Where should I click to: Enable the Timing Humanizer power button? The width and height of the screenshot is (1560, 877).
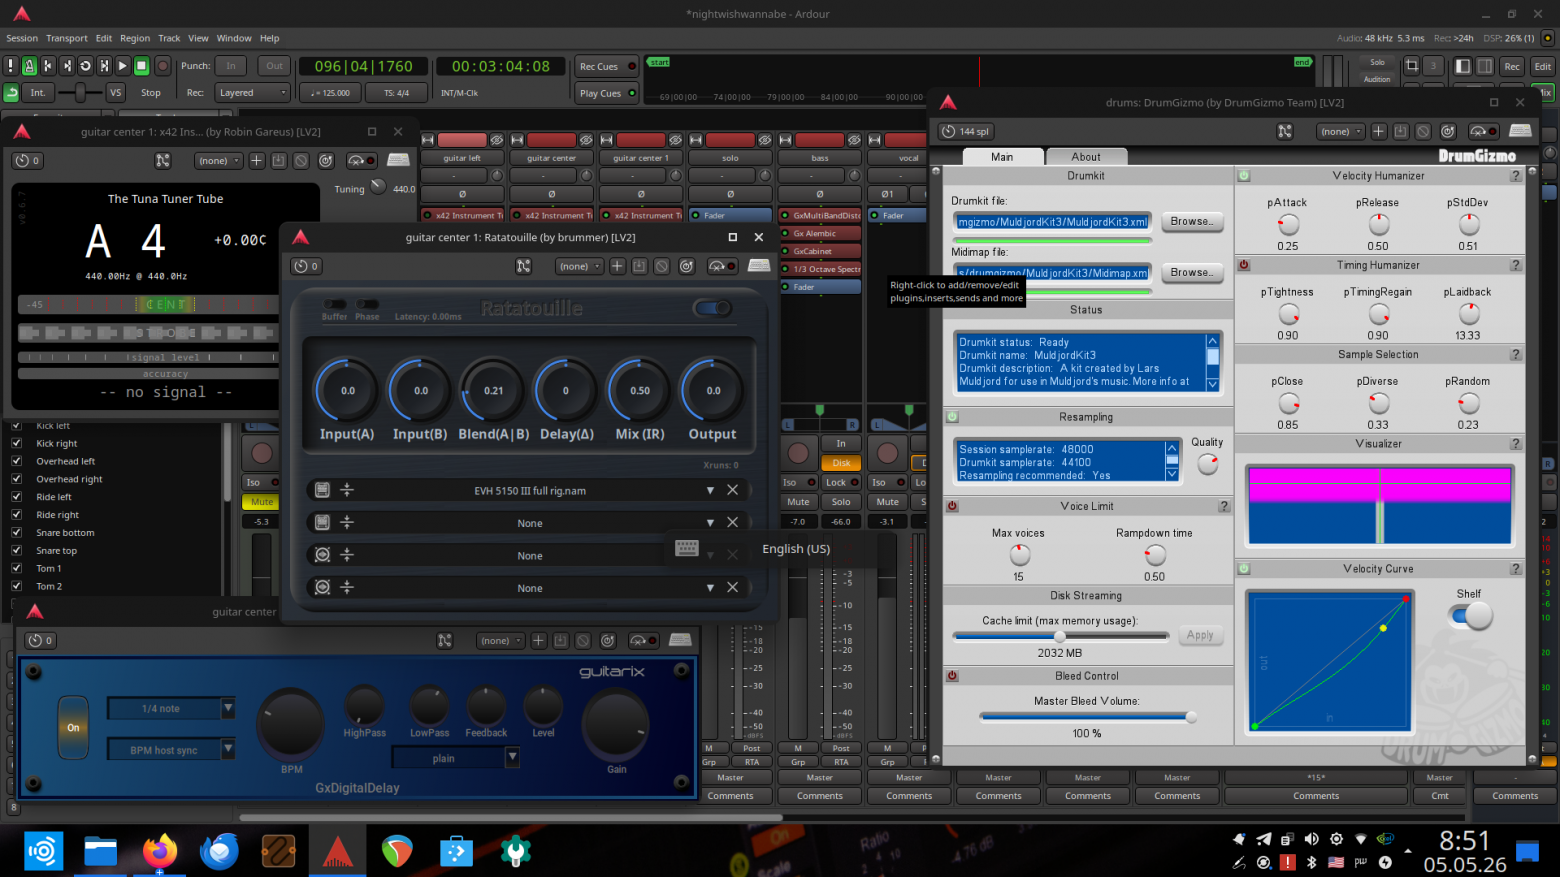point(1244,265)
